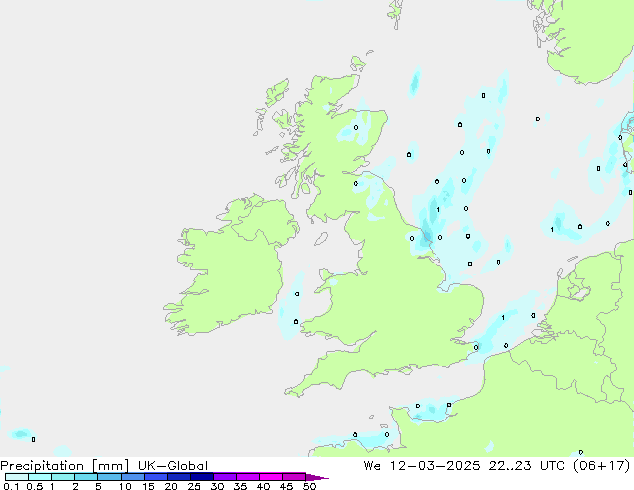Click the legend label '0.1'
Image resolution: width=634 pixels, height=490 pixels.
11,486
